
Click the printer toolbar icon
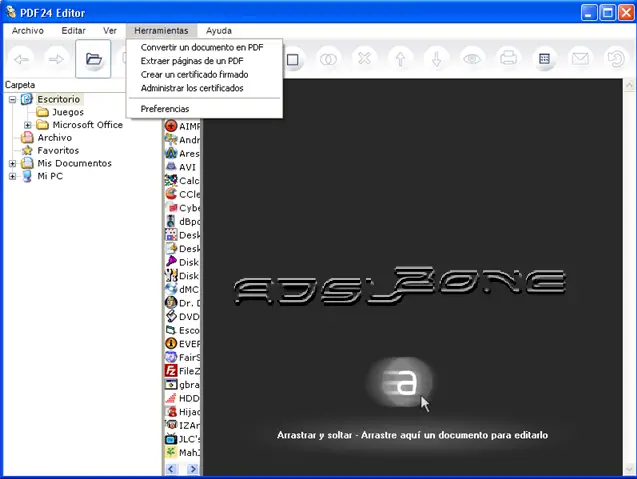[508, 59]
